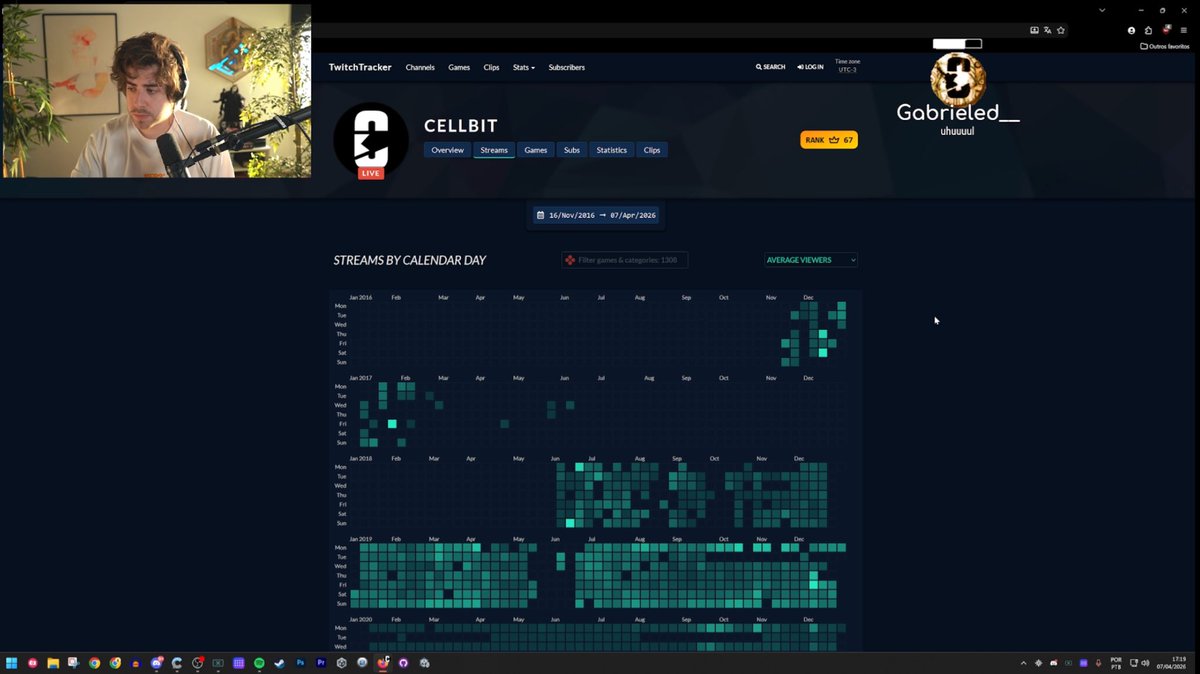Open the Average Viewers dropdown

click(811, 260)
